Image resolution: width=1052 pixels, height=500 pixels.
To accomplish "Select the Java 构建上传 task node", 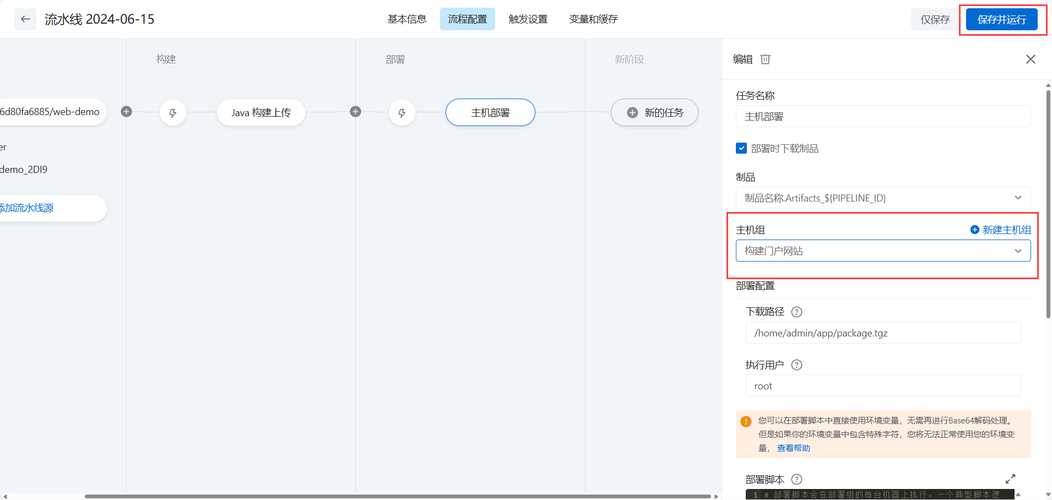I will [x=261, y=113].
